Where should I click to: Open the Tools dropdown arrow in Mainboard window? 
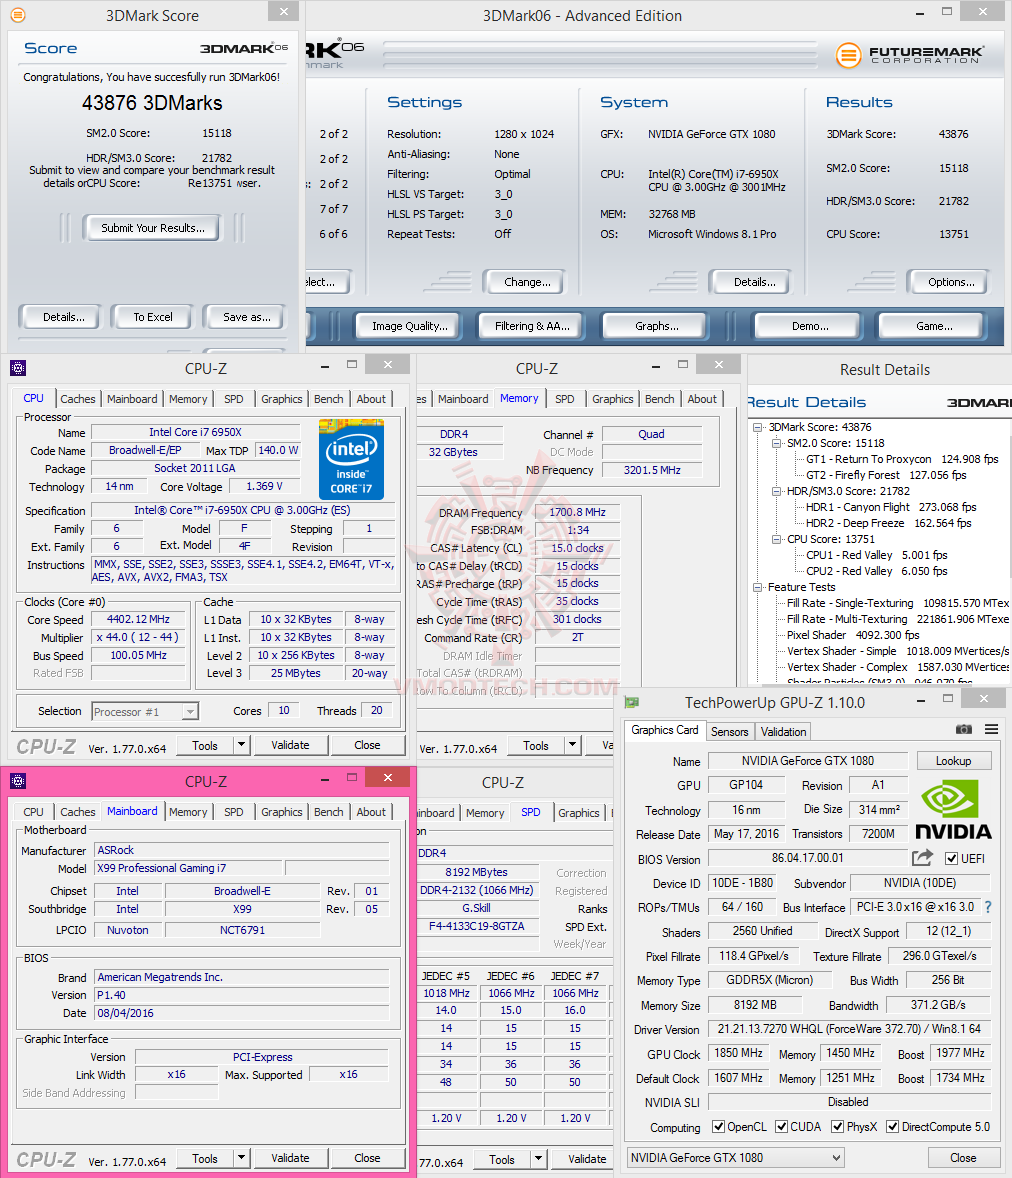[x=241, y=1158]
